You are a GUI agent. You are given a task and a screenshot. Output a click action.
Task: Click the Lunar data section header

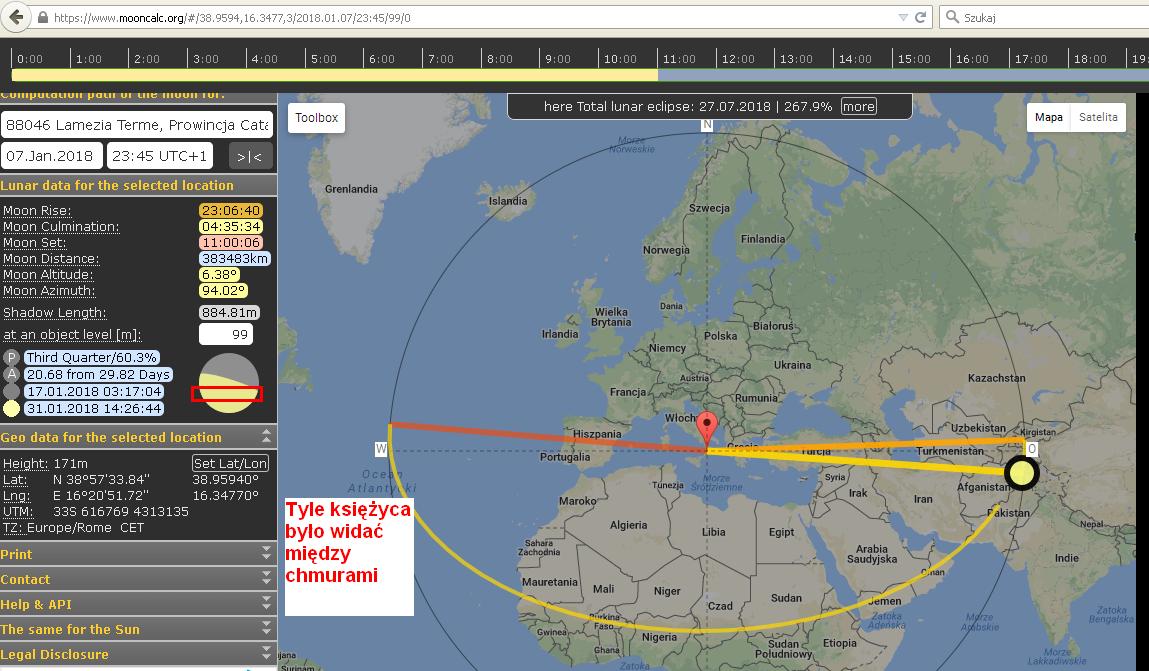pos(138,185)
